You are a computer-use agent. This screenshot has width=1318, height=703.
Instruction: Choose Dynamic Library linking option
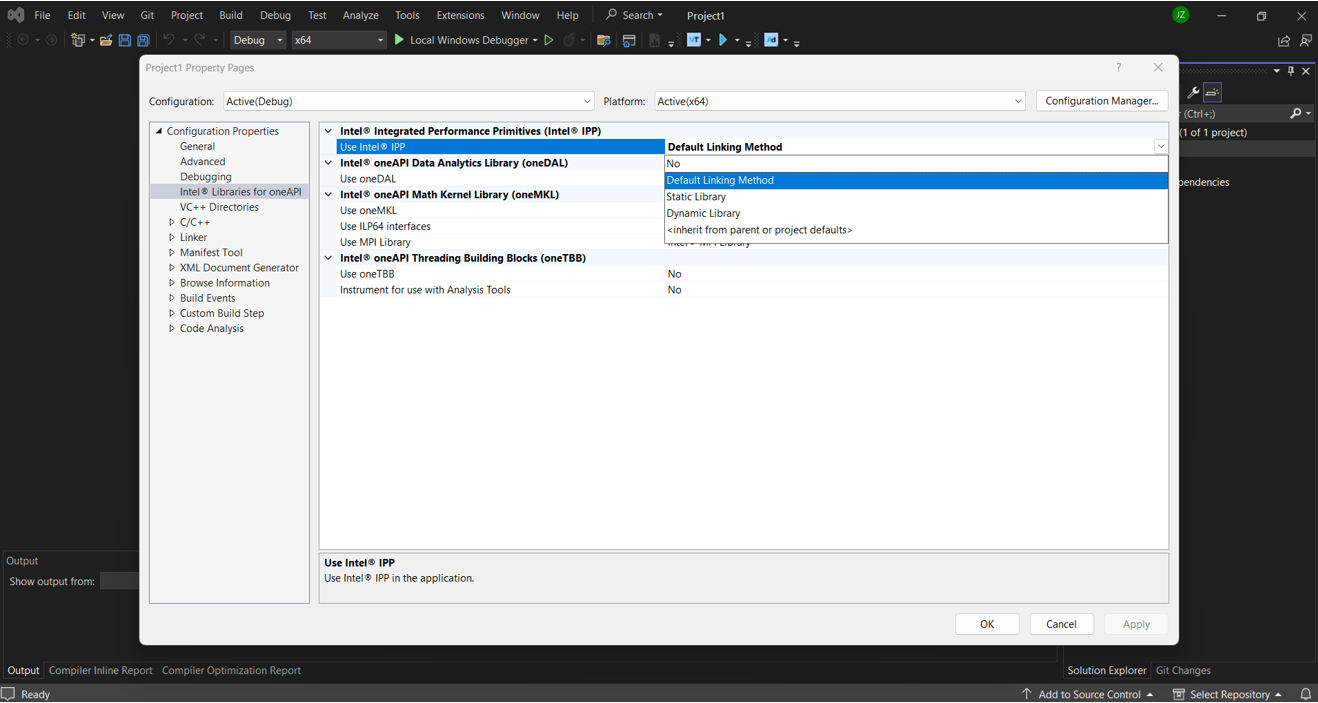(703, 213)
